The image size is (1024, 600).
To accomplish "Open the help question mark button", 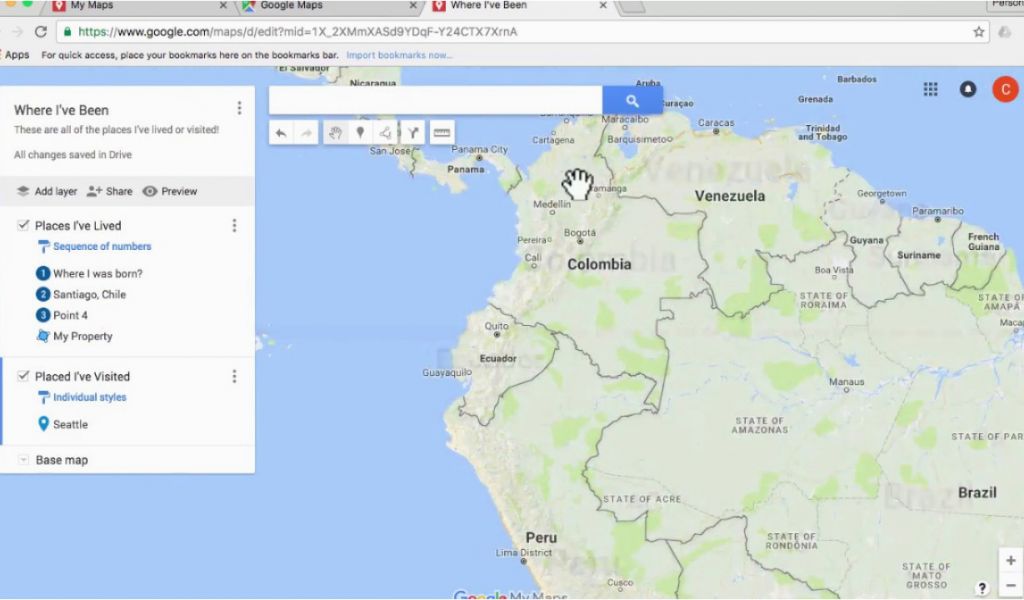I will [x=982, y=588].
